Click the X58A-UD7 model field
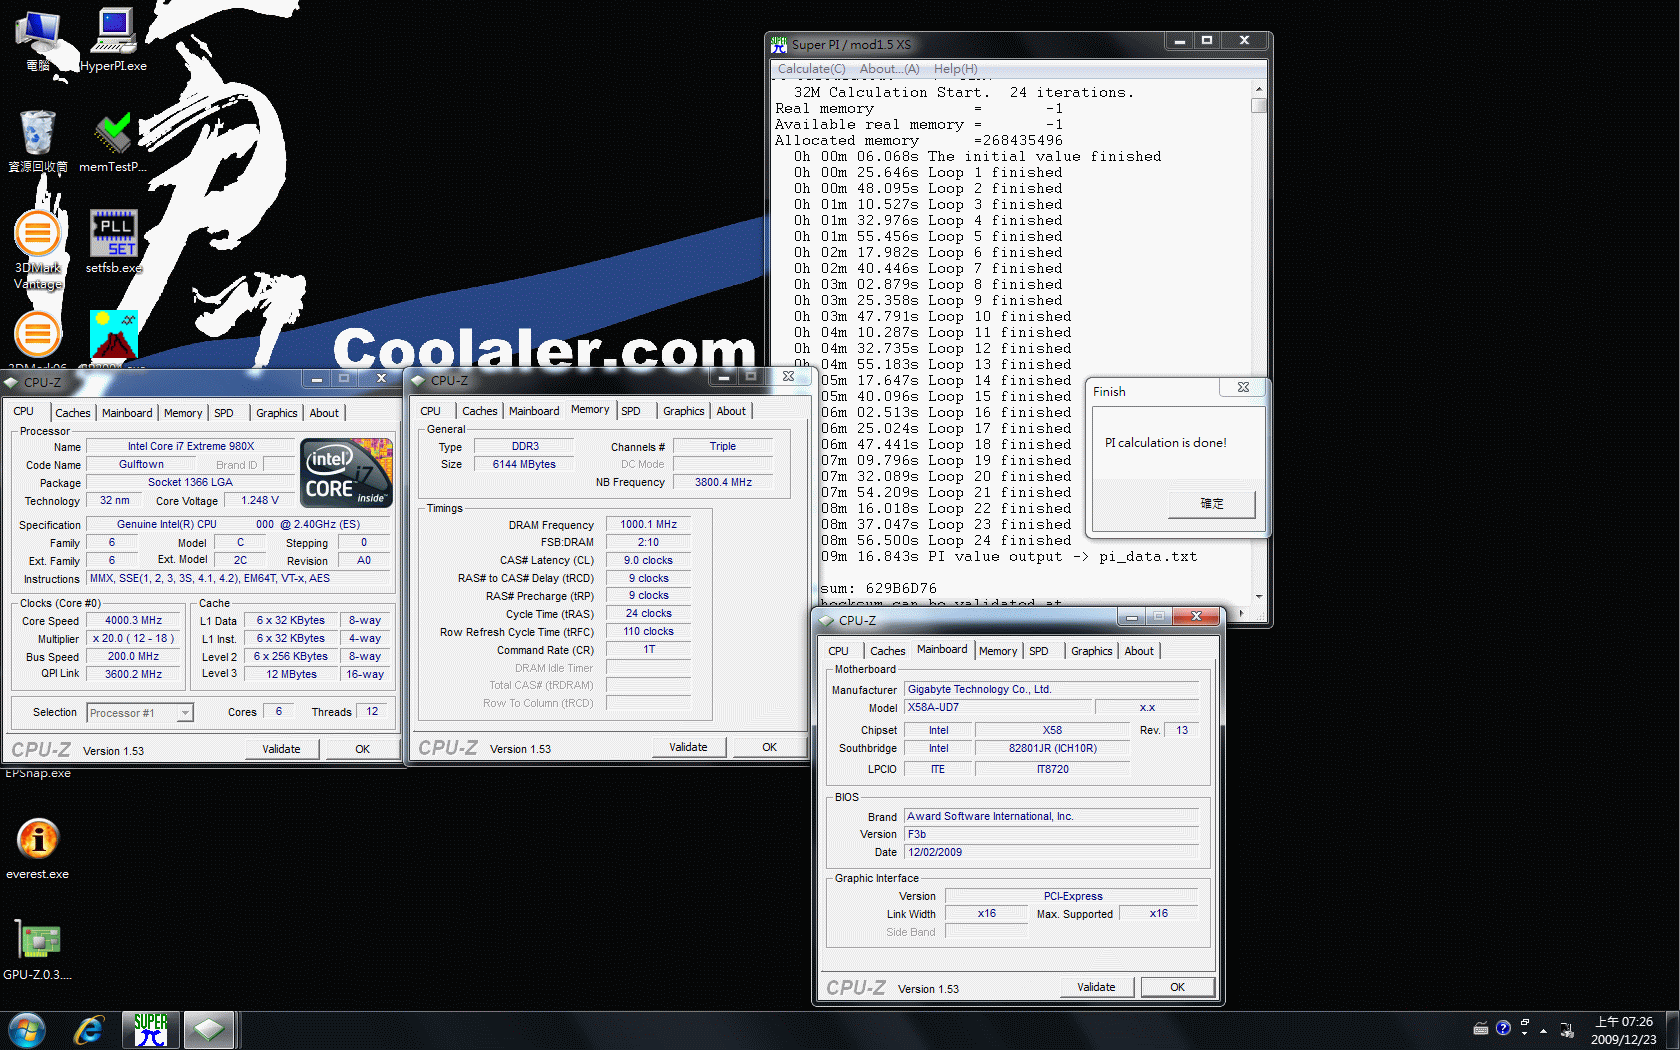The width and height of the screenshot is (1680, 1050). pos(997,708)
